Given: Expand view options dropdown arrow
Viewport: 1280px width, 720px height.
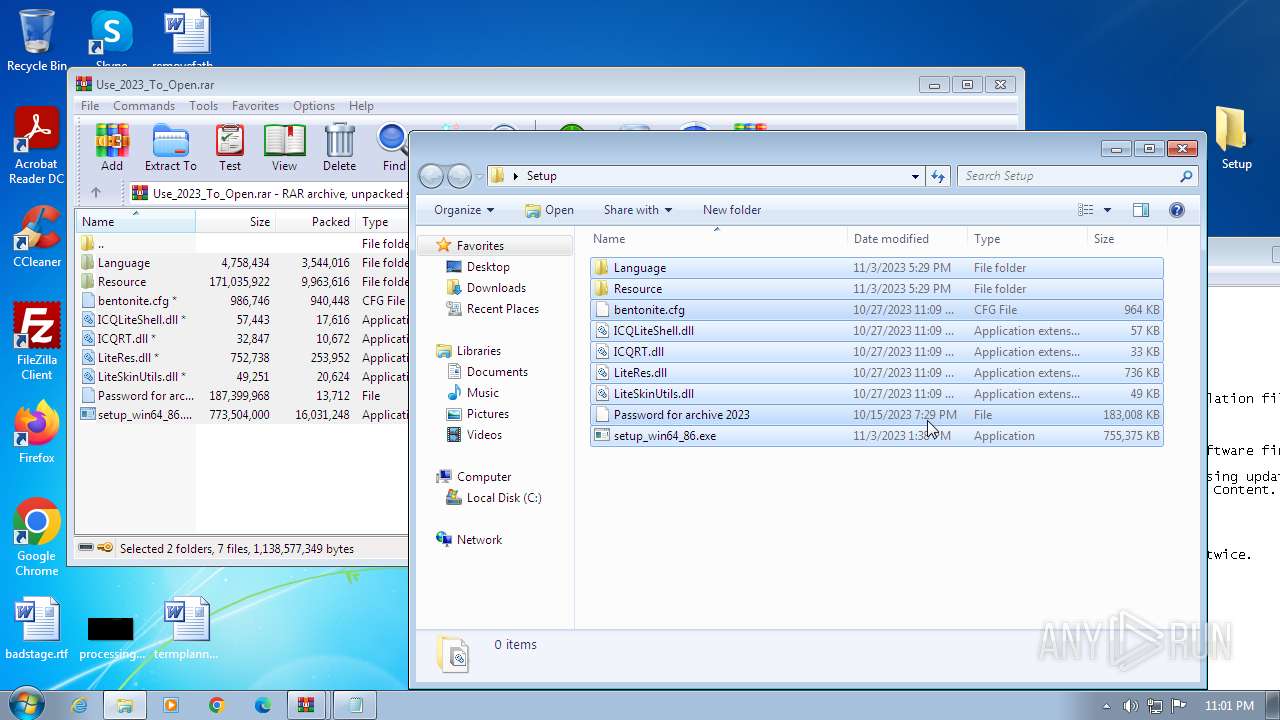Looking at the screenshot, I should click(1107, 210).
